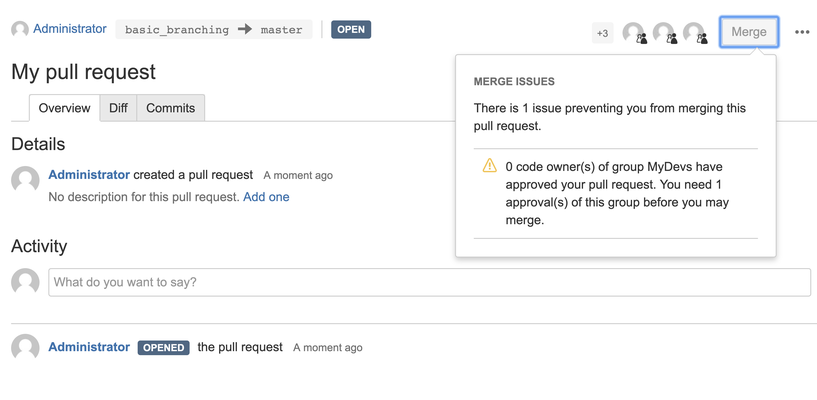This screenshot has height=400, width=817.
Task: Focus the "What do you want to say?" field
Action: click(429, 282)
